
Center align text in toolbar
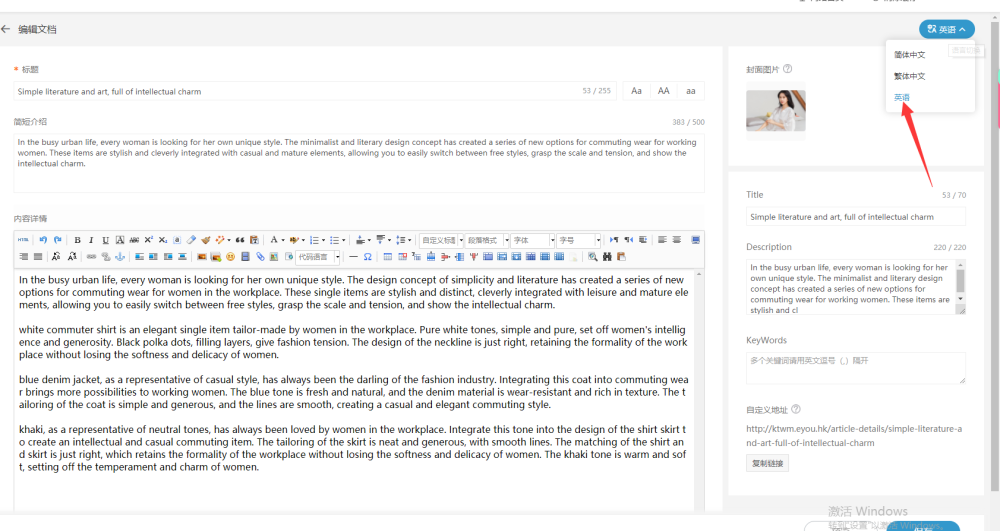pyautogui.click(x=677, y=240)
